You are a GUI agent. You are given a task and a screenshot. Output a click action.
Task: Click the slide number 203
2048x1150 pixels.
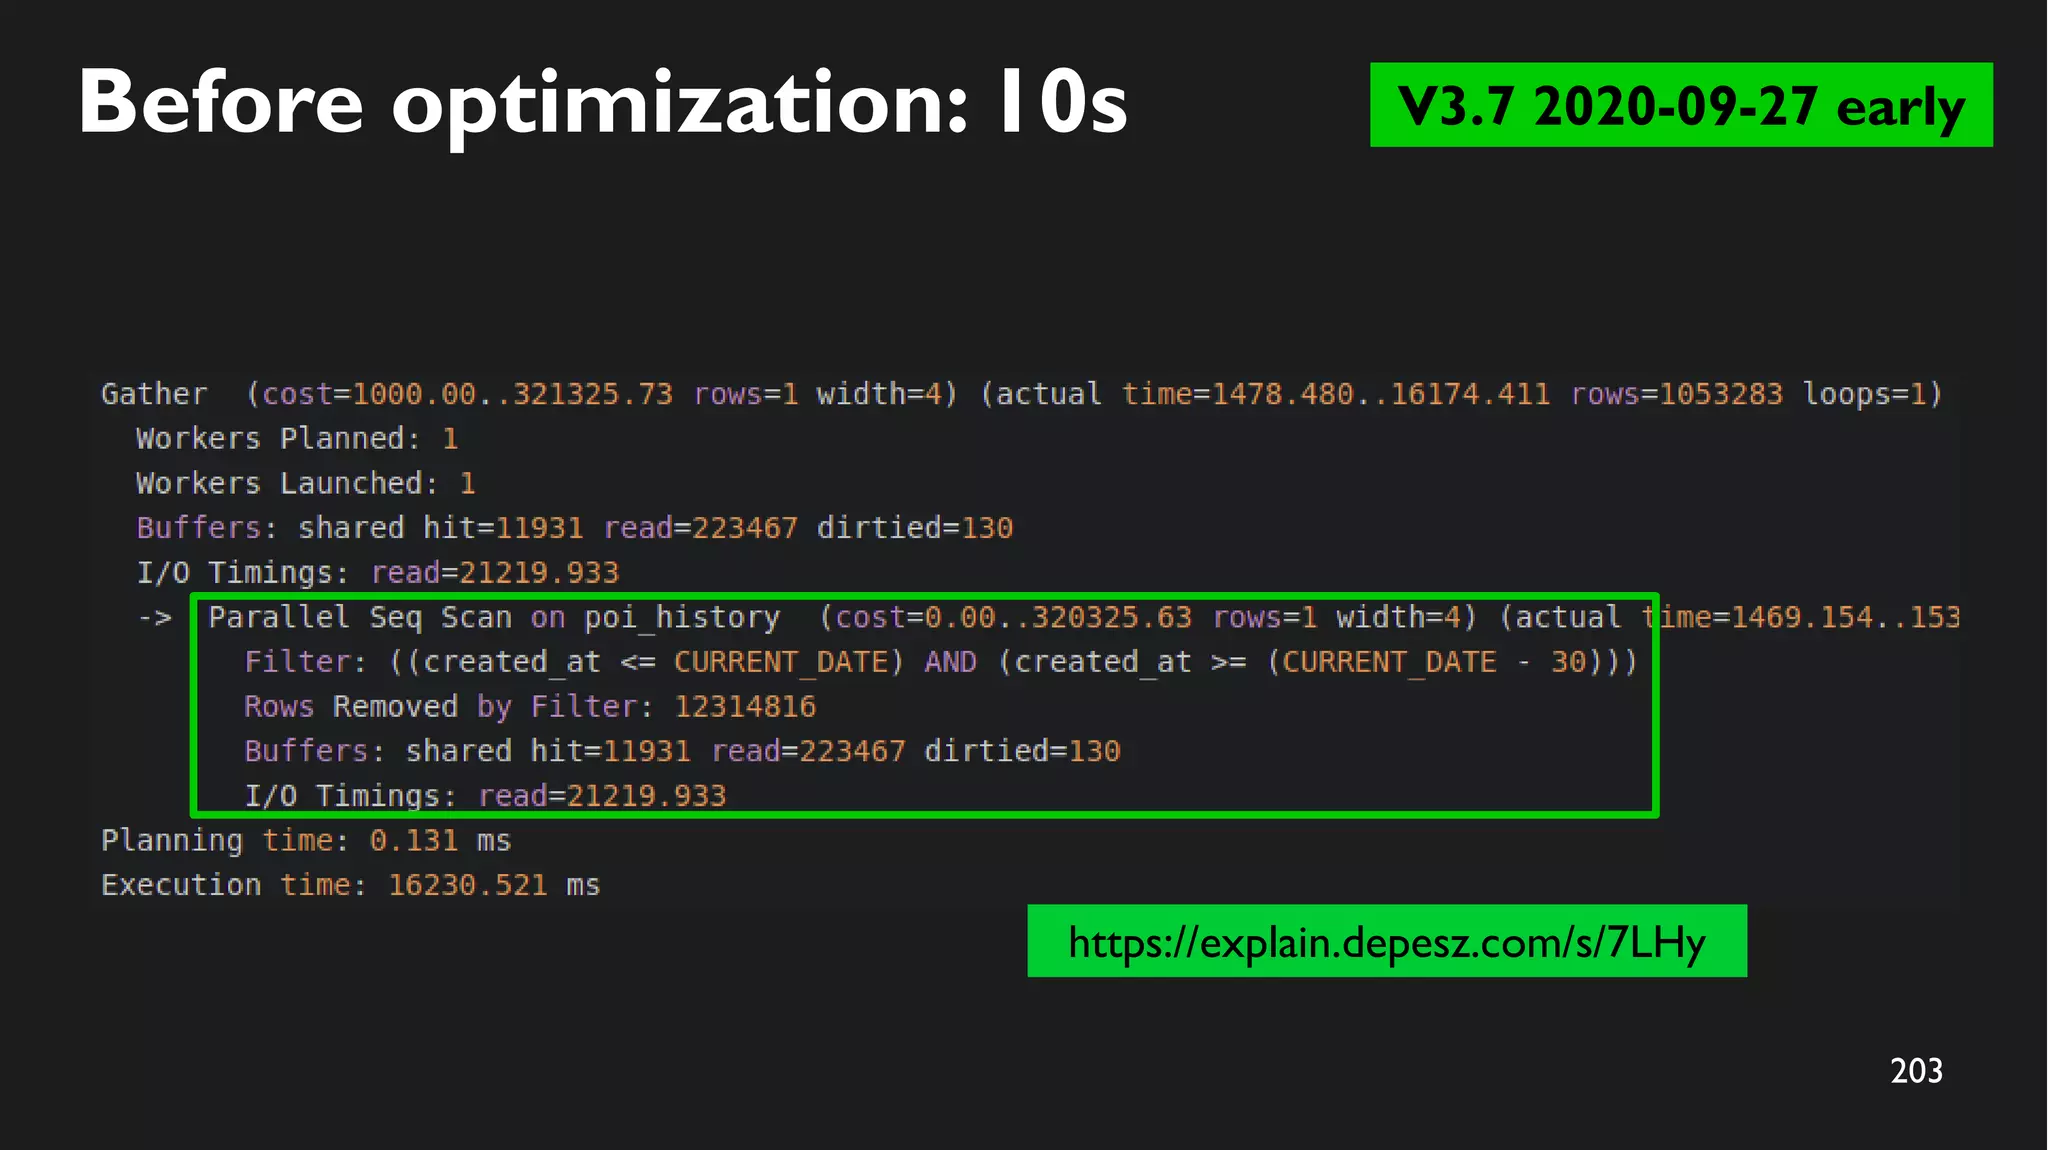1916,1071
